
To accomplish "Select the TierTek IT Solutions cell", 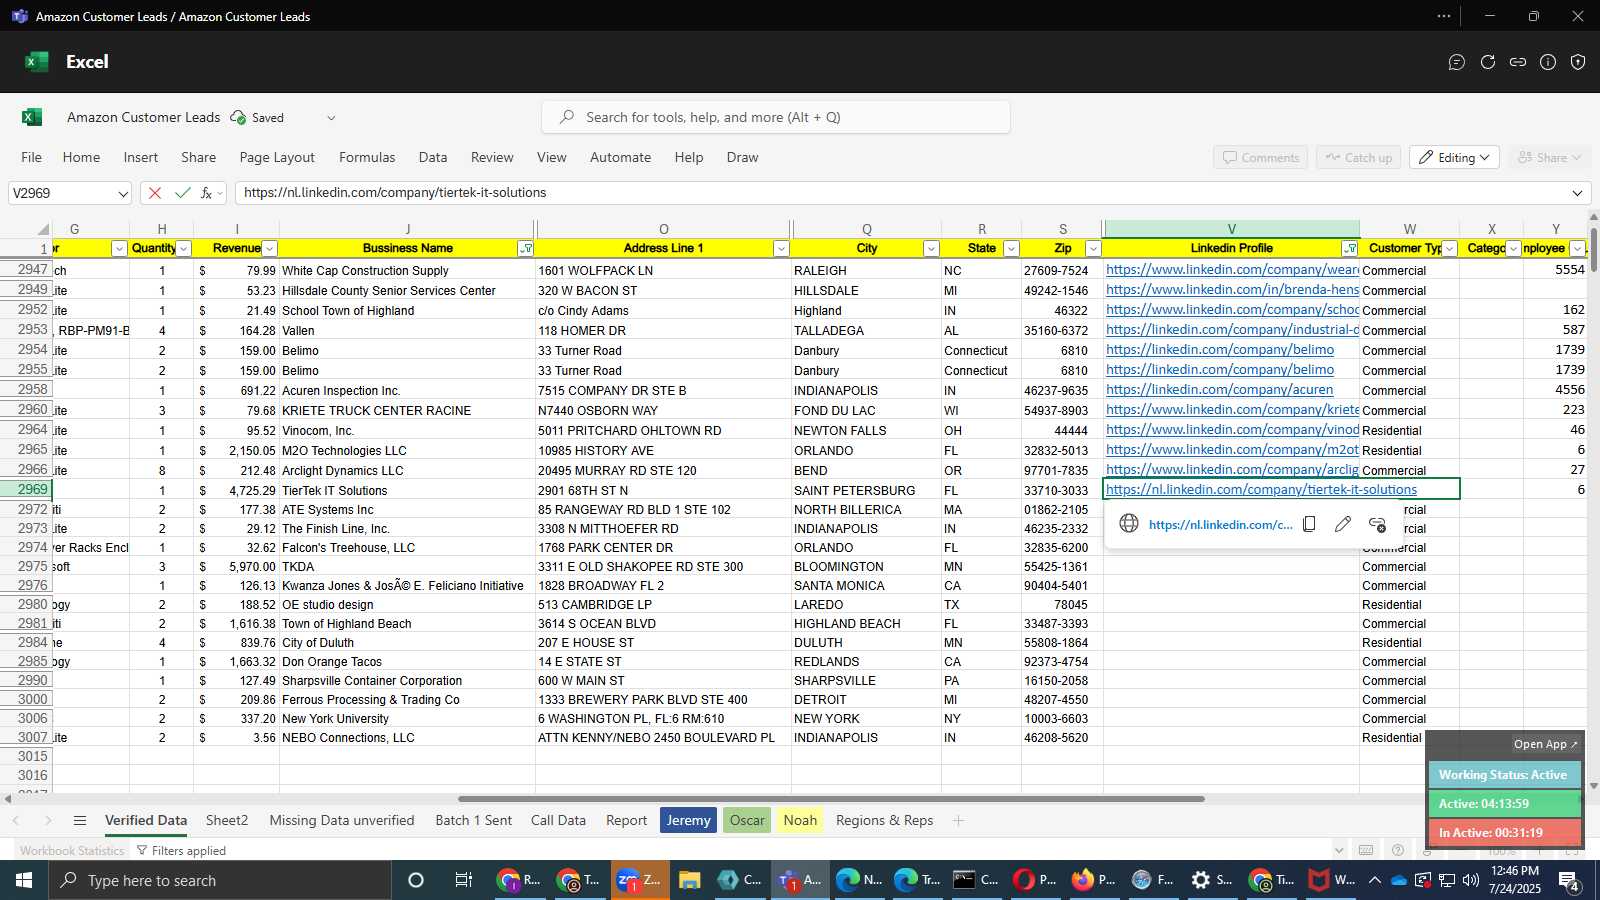I will pos(407,490).
